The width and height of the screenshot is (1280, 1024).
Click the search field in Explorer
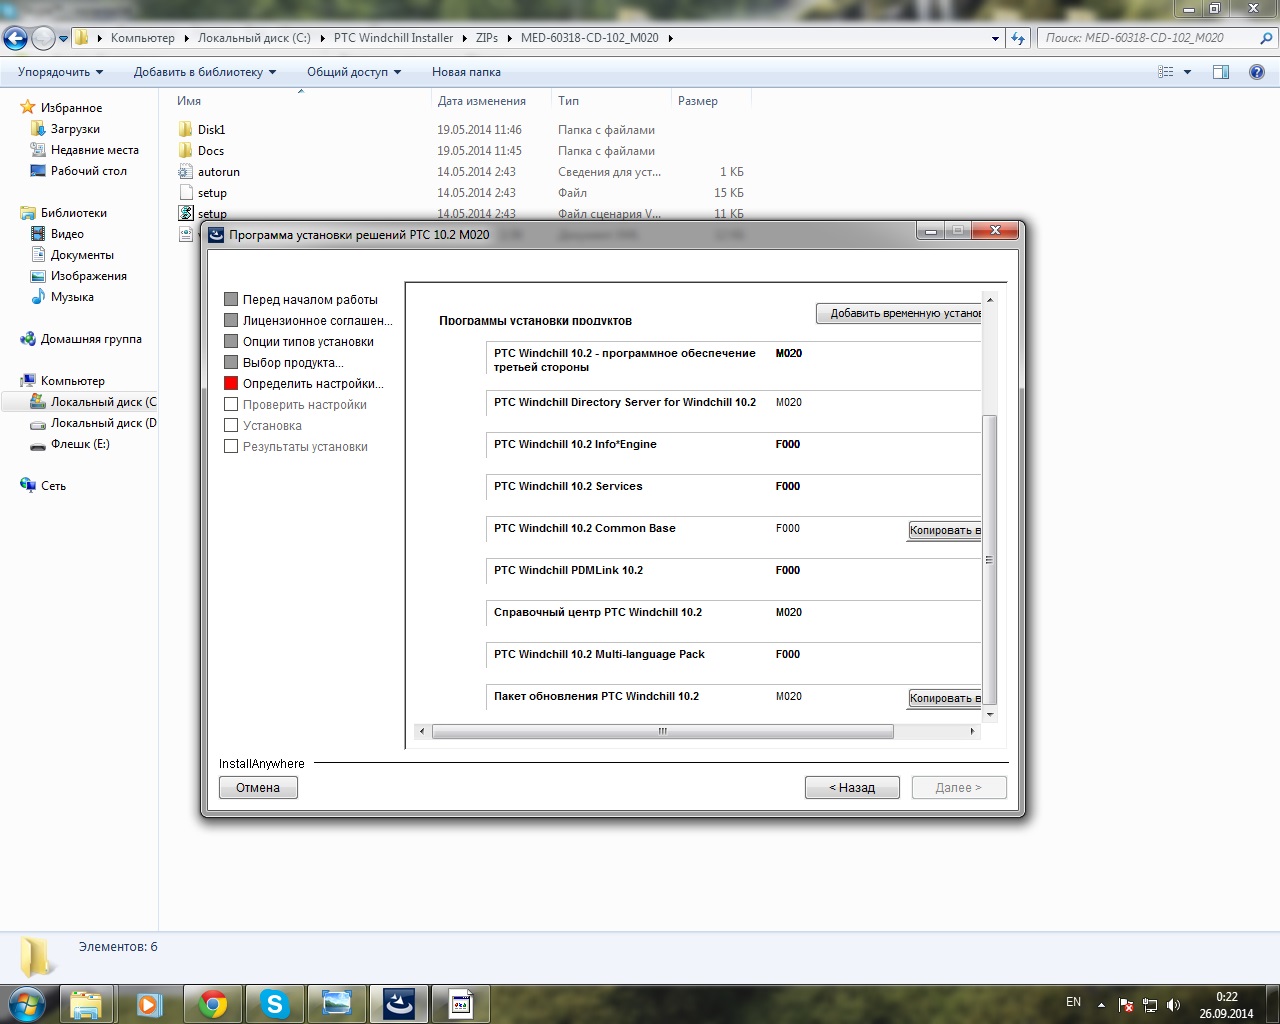tap(1149, 38)
